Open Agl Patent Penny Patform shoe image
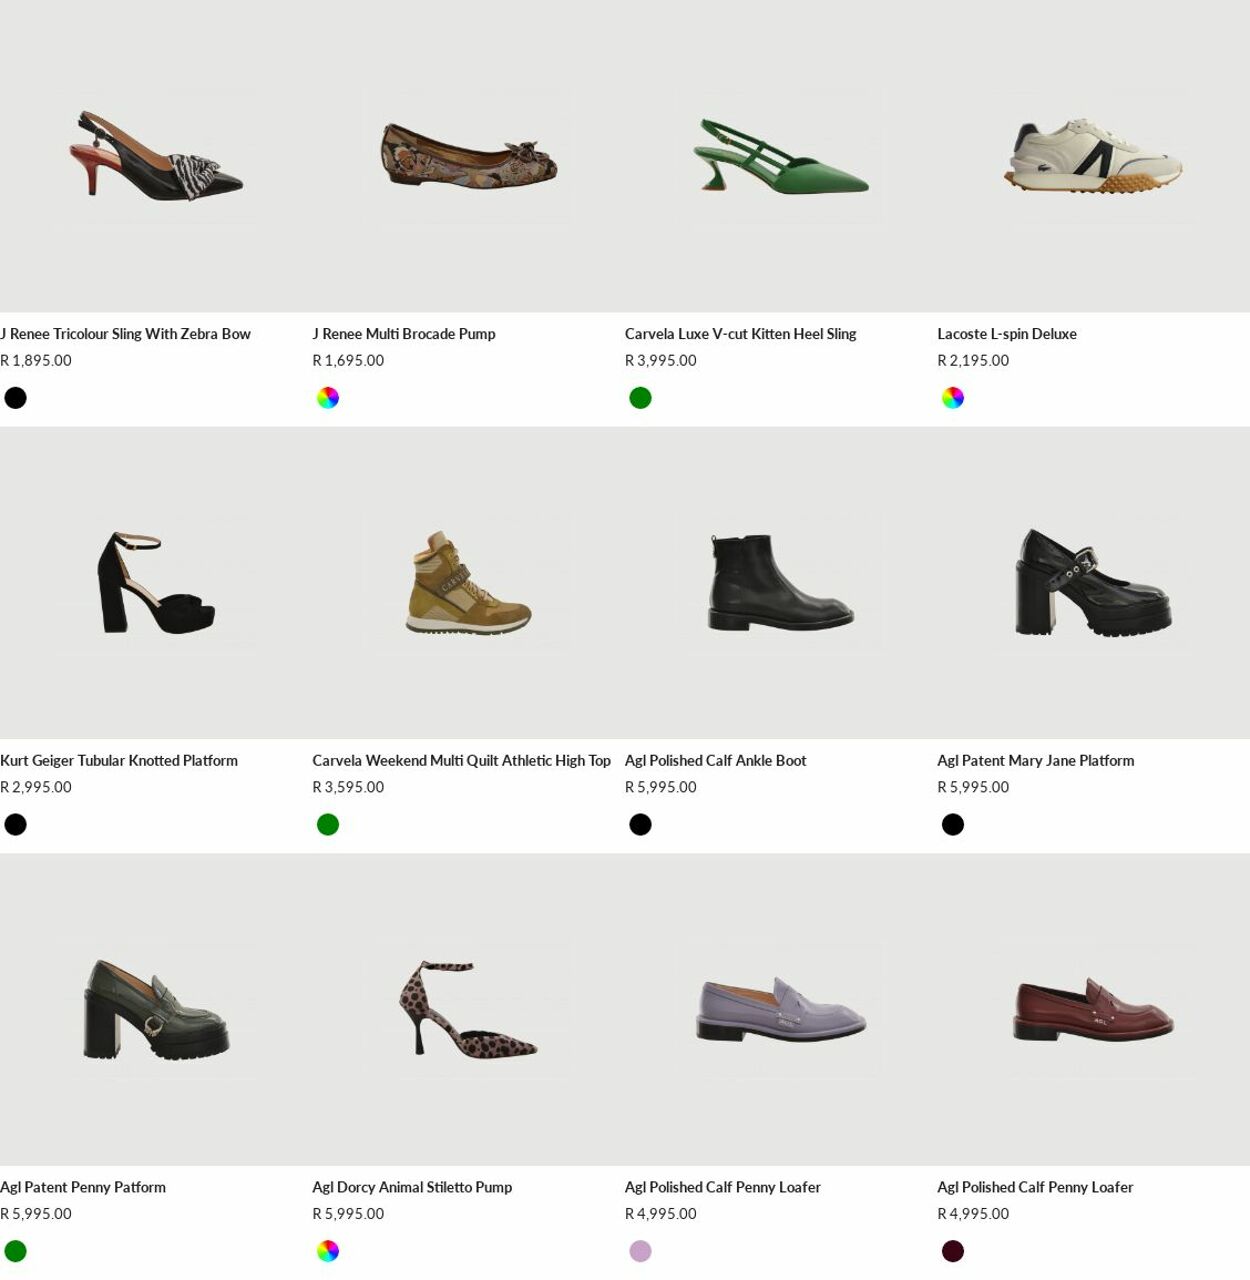 coord(156,1010)
